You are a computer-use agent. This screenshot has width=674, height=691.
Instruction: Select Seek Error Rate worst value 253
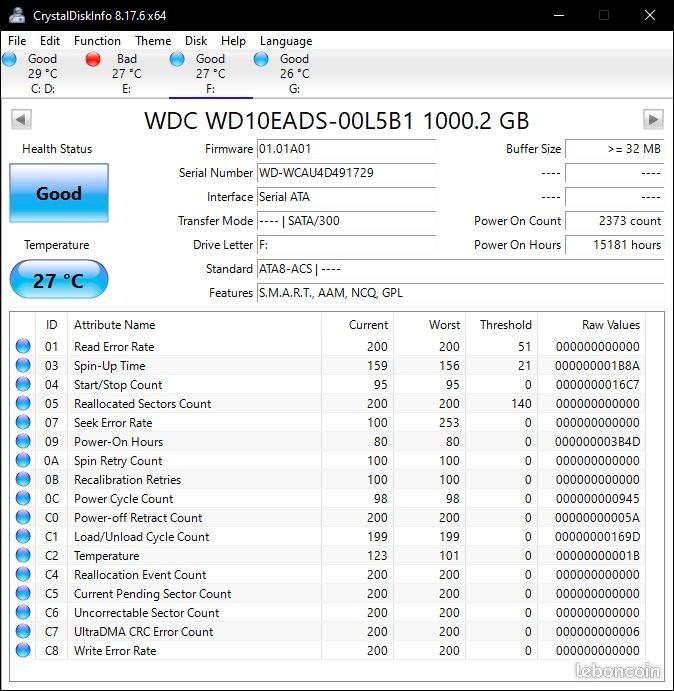click(449, 423)
